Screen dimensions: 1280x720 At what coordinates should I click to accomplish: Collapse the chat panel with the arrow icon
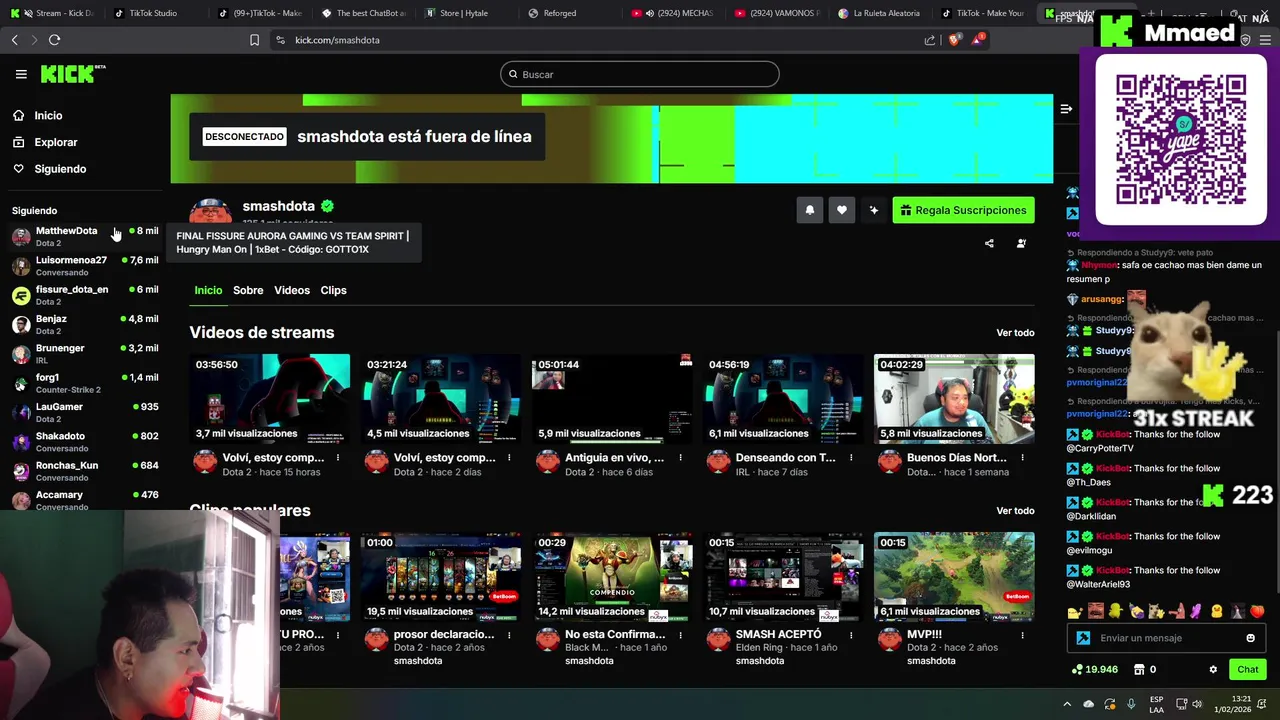pyautogui.click(x=1066, y=109)
